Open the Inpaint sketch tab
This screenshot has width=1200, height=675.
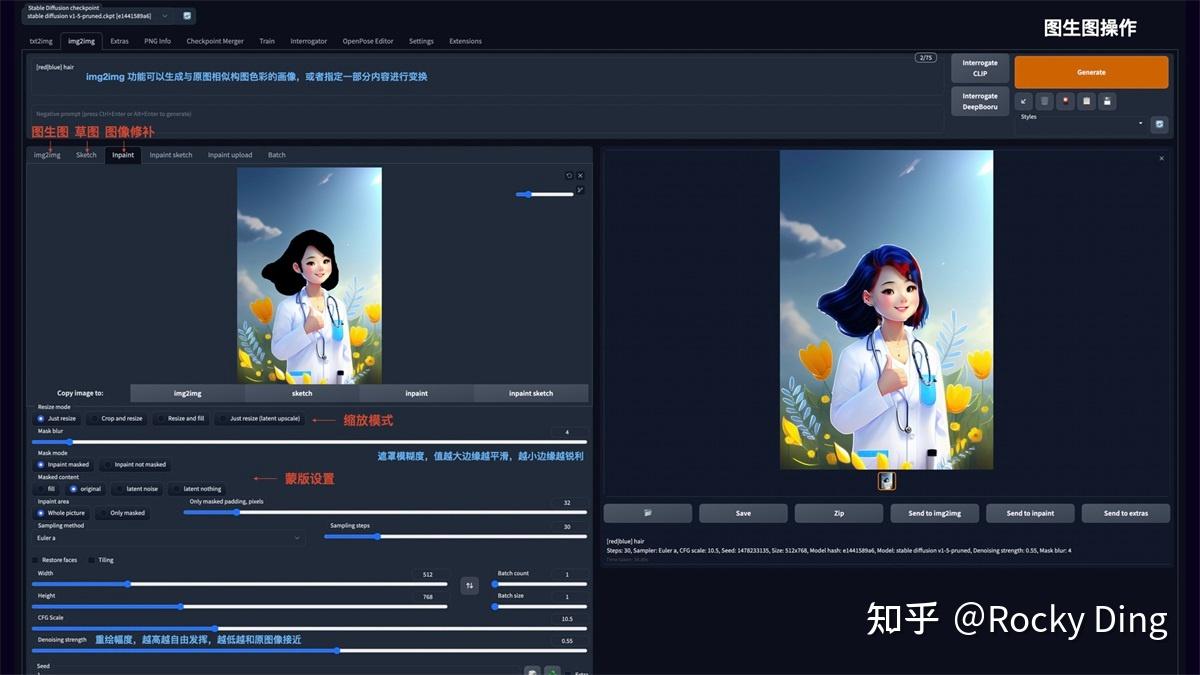[170, 155]
